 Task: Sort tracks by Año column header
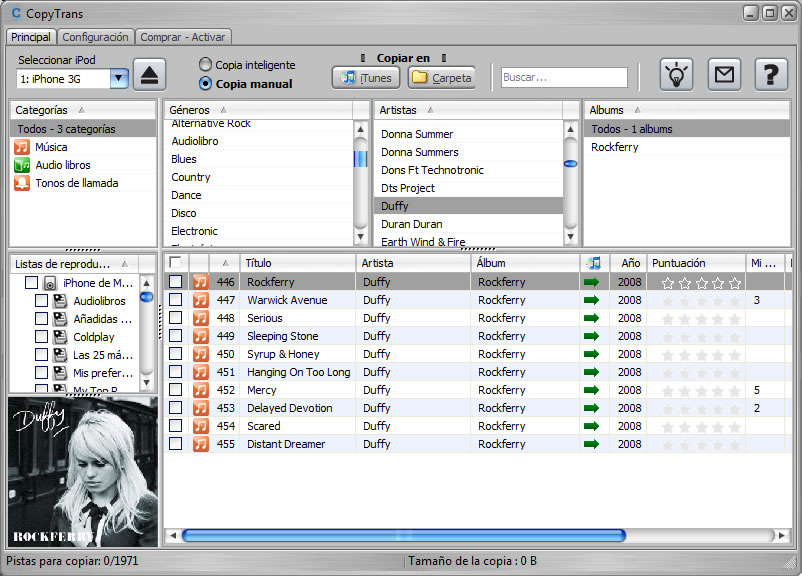(629, 263)
